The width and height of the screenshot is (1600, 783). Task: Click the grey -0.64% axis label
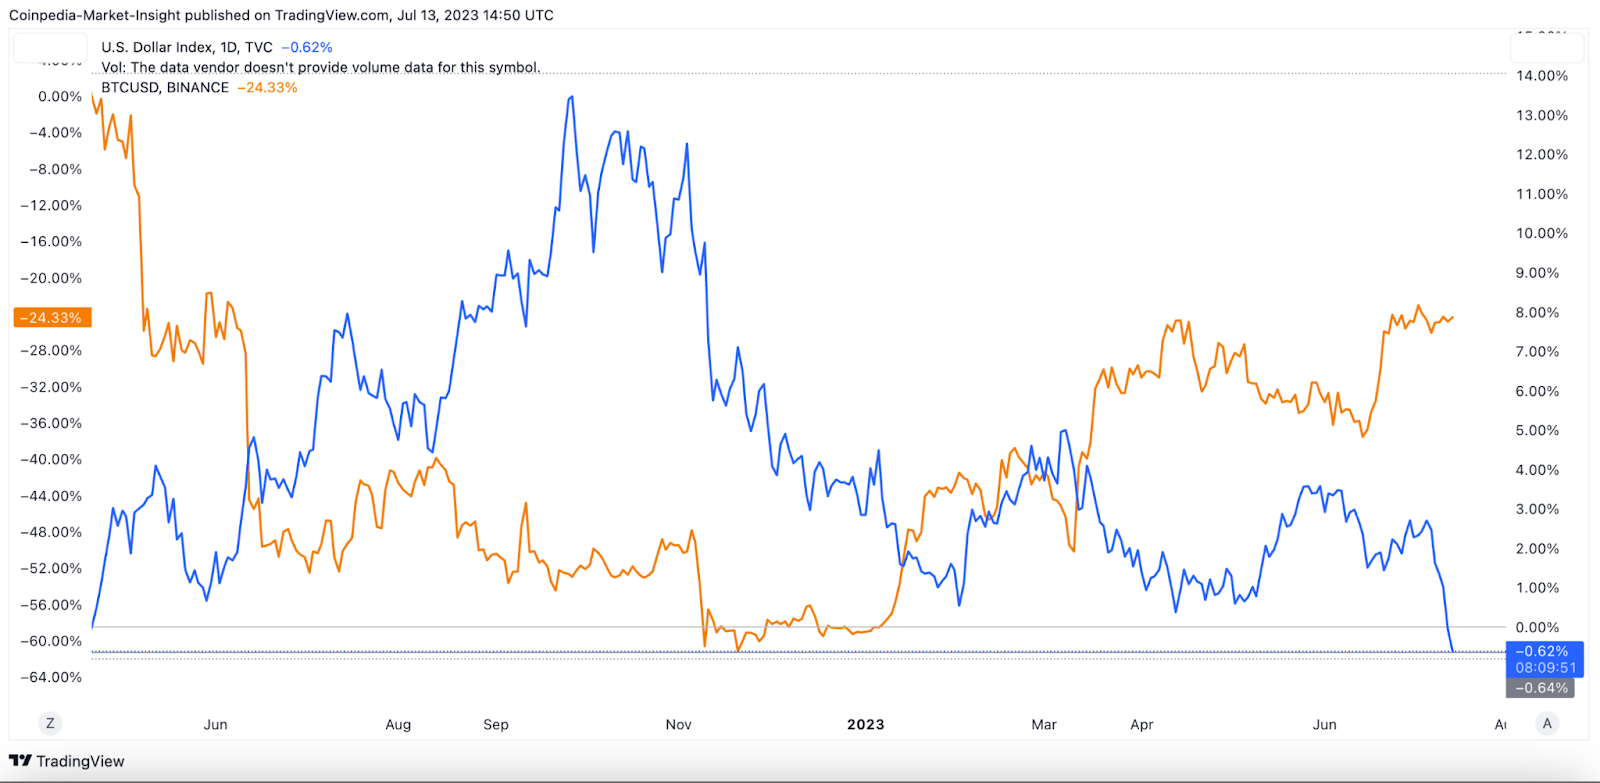coord(1540,688)
